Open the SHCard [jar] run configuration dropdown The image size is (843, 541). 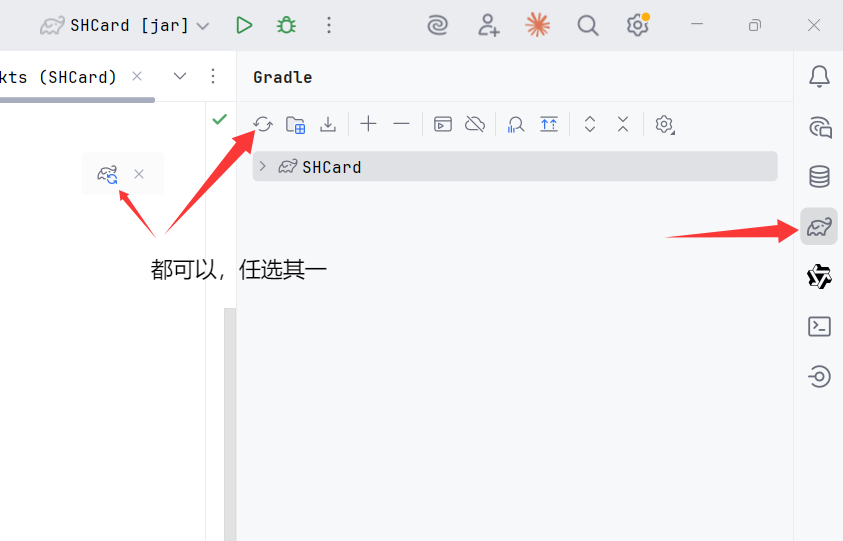[125, 25]
